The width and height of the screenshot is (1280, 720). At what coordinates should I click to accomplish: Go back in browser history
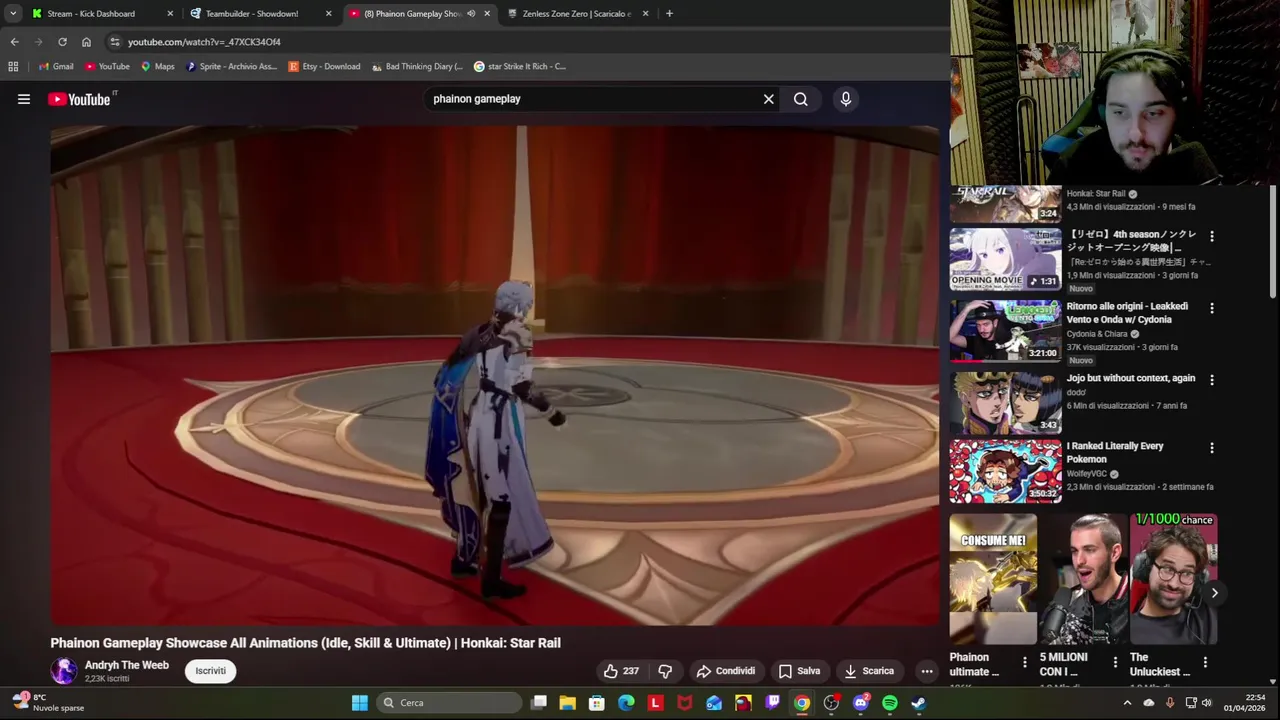pyautogui.click(x=14, y=42)
